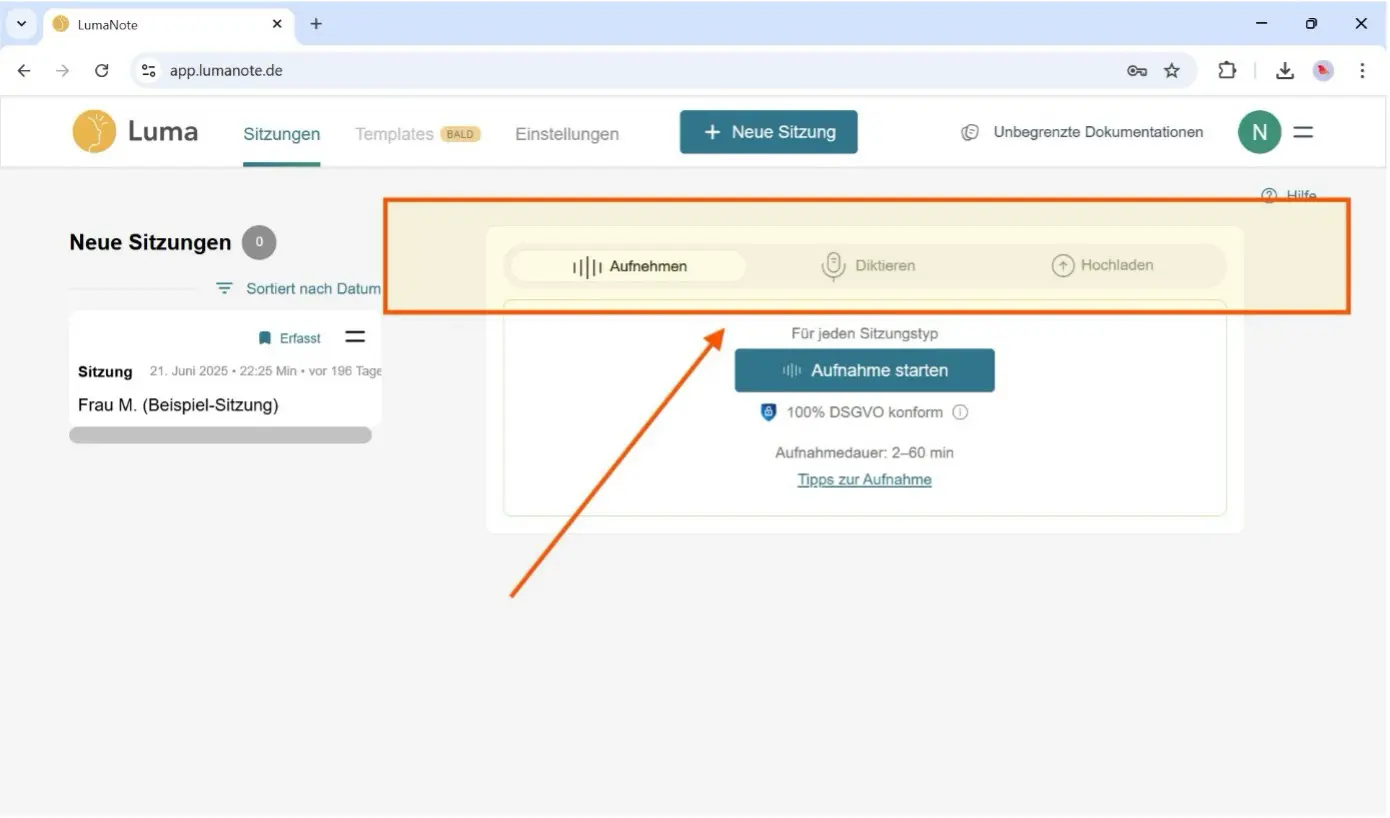Open the Einstellungen tab
This screenshot has width=1390, height=818.
click(x=567, y=134)
